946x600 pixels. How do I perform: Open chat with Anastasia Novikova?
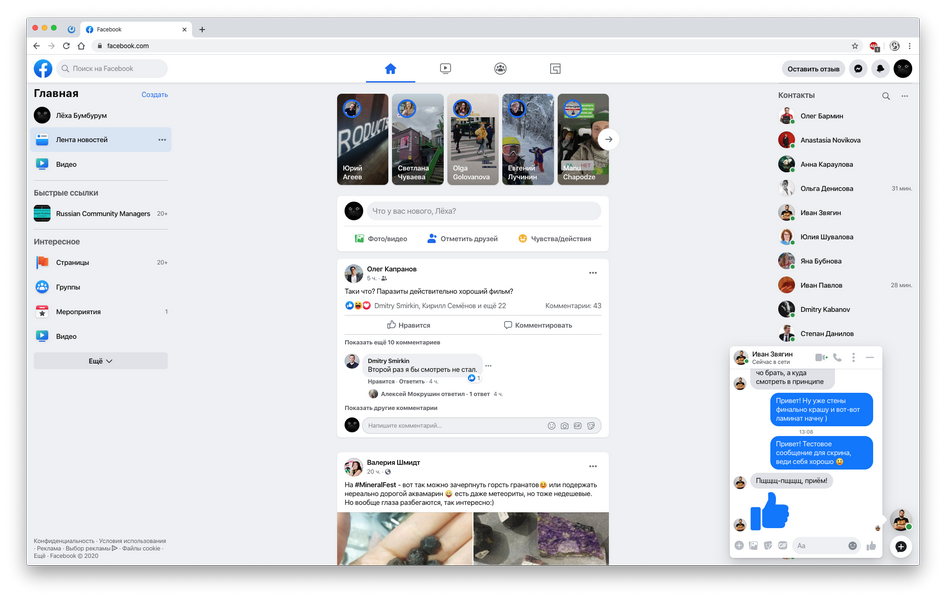845,140
